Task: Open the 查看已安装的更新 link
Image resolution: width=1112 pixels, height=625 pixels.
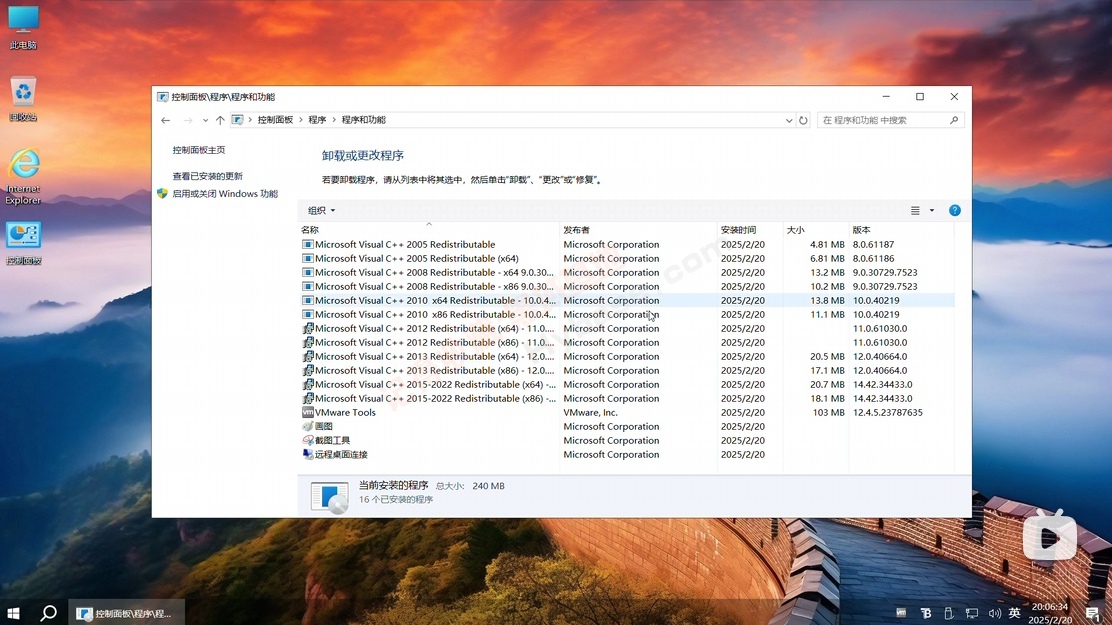Action: click(x=207, y=176)
